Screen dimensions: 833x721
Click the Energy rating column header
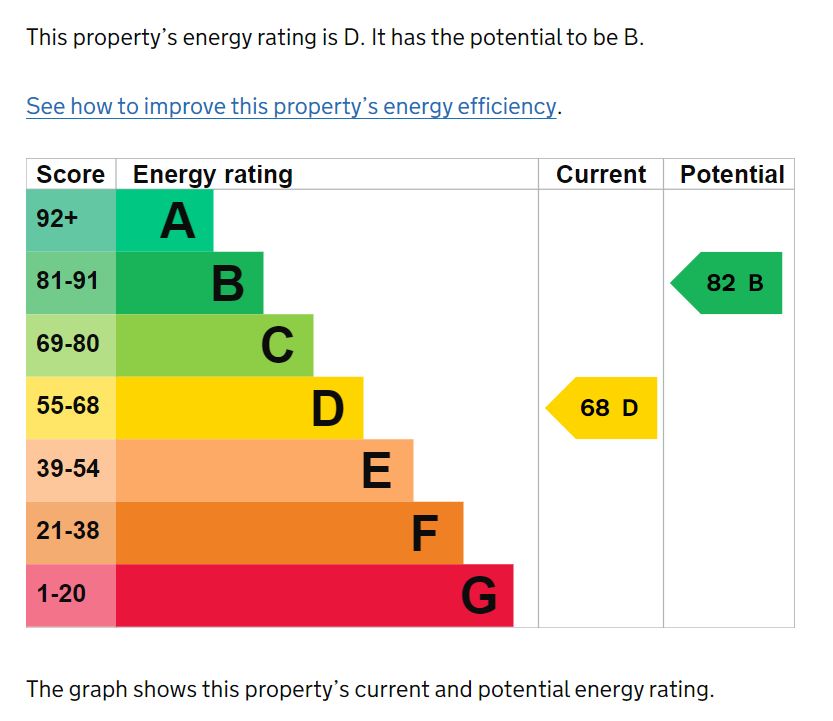pos(213,175)
